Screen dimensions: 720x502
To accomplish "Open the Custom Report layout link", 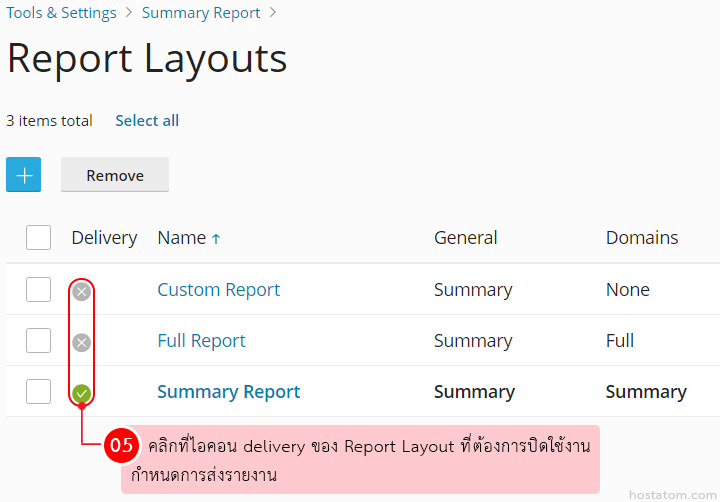I will click(219, 290).
